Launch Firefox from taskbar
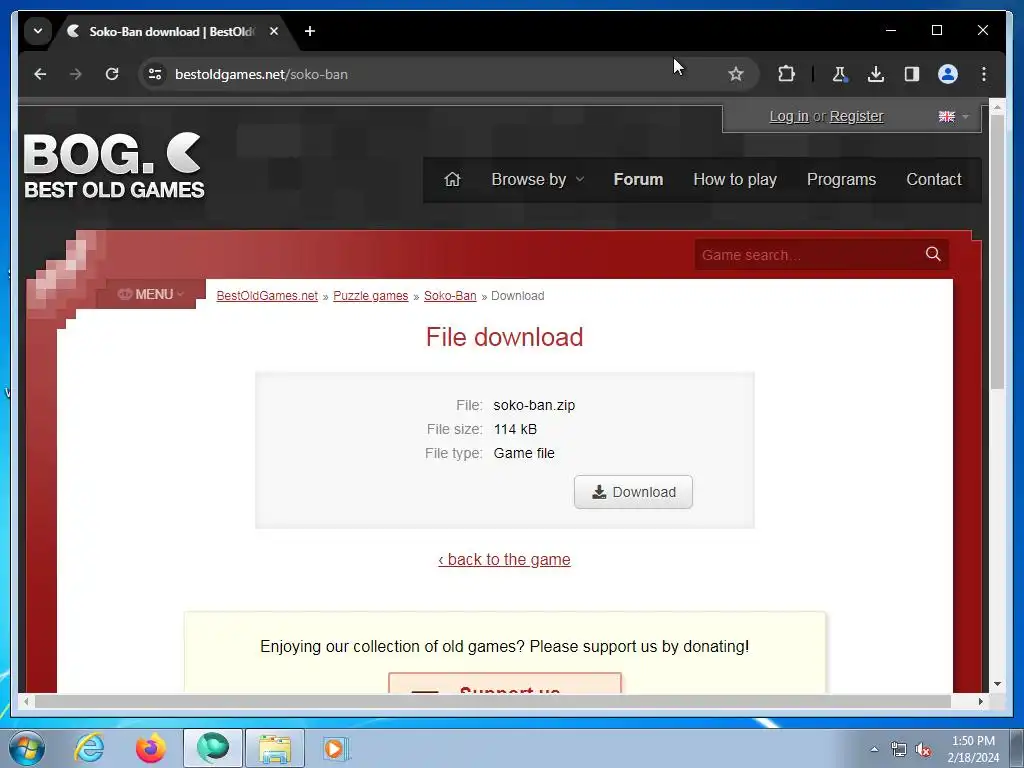 click(x=151, y=748)
